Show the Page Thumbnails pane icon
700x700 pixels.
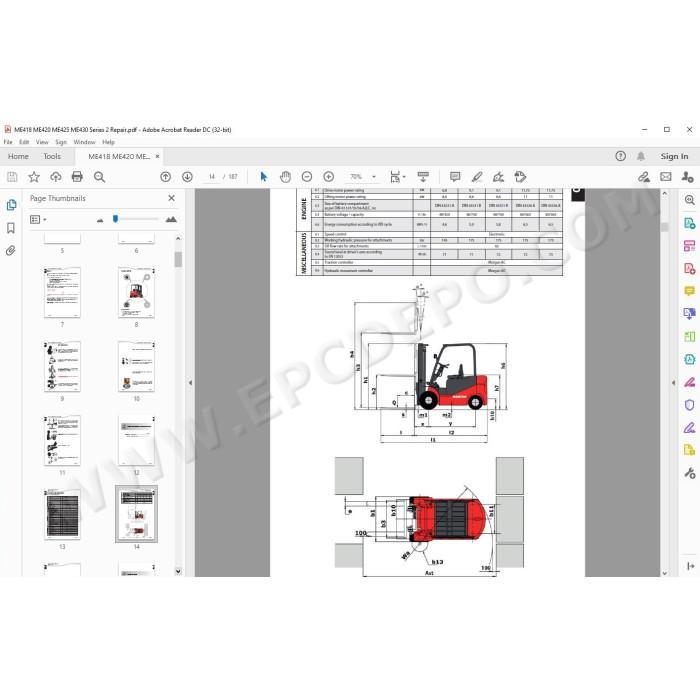point(11,205)
